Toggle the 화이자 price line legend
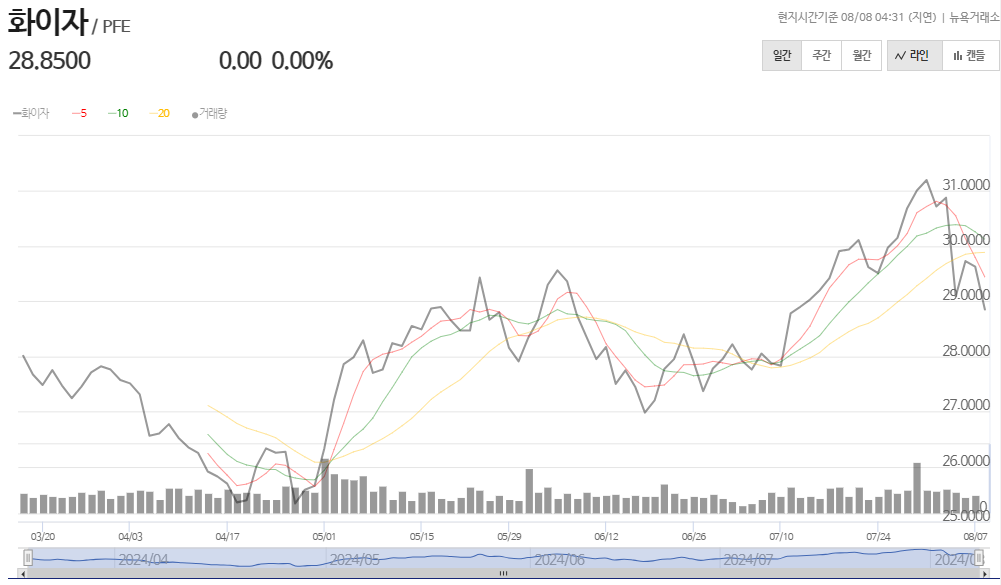The height and width of the screenshot is (585, 1001). click(x=31, y=113)
